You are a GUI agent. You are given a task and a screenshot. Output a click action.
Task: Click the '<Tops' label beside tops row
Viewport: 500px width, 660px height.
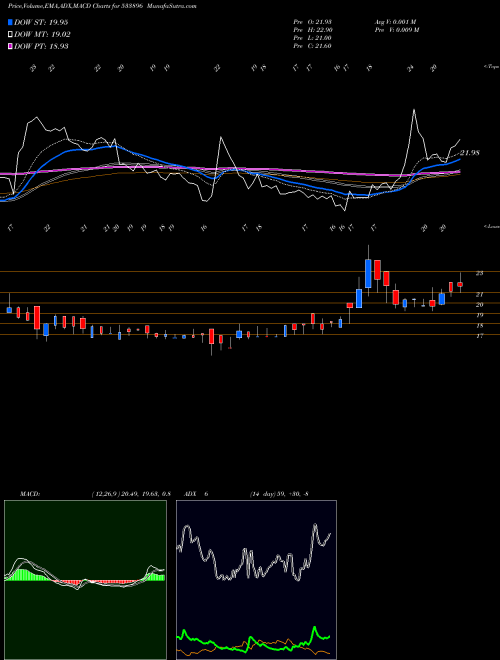(x=491, y=67)
